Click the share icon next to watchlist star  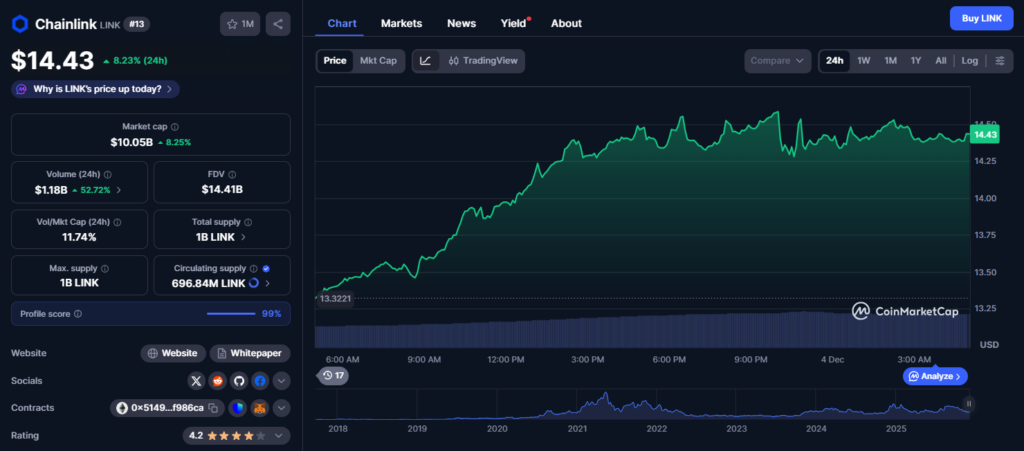[x=278, y=23]
